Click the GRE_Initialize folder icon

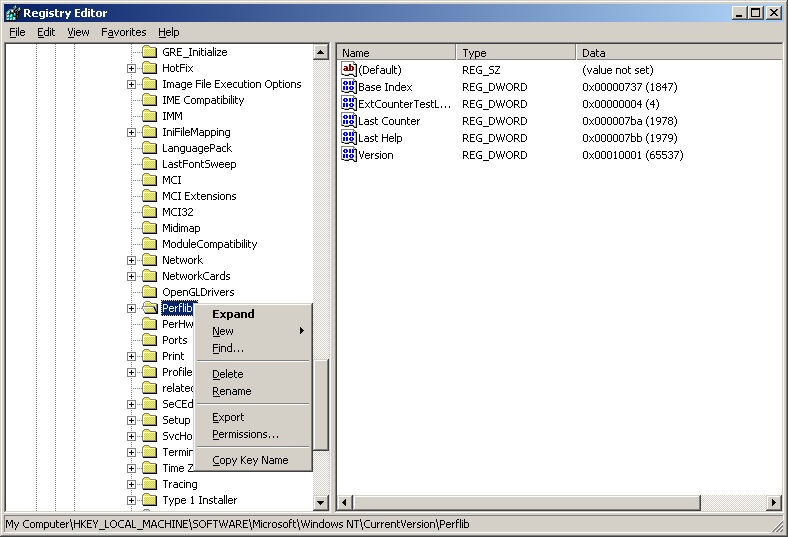pos(150,52)
